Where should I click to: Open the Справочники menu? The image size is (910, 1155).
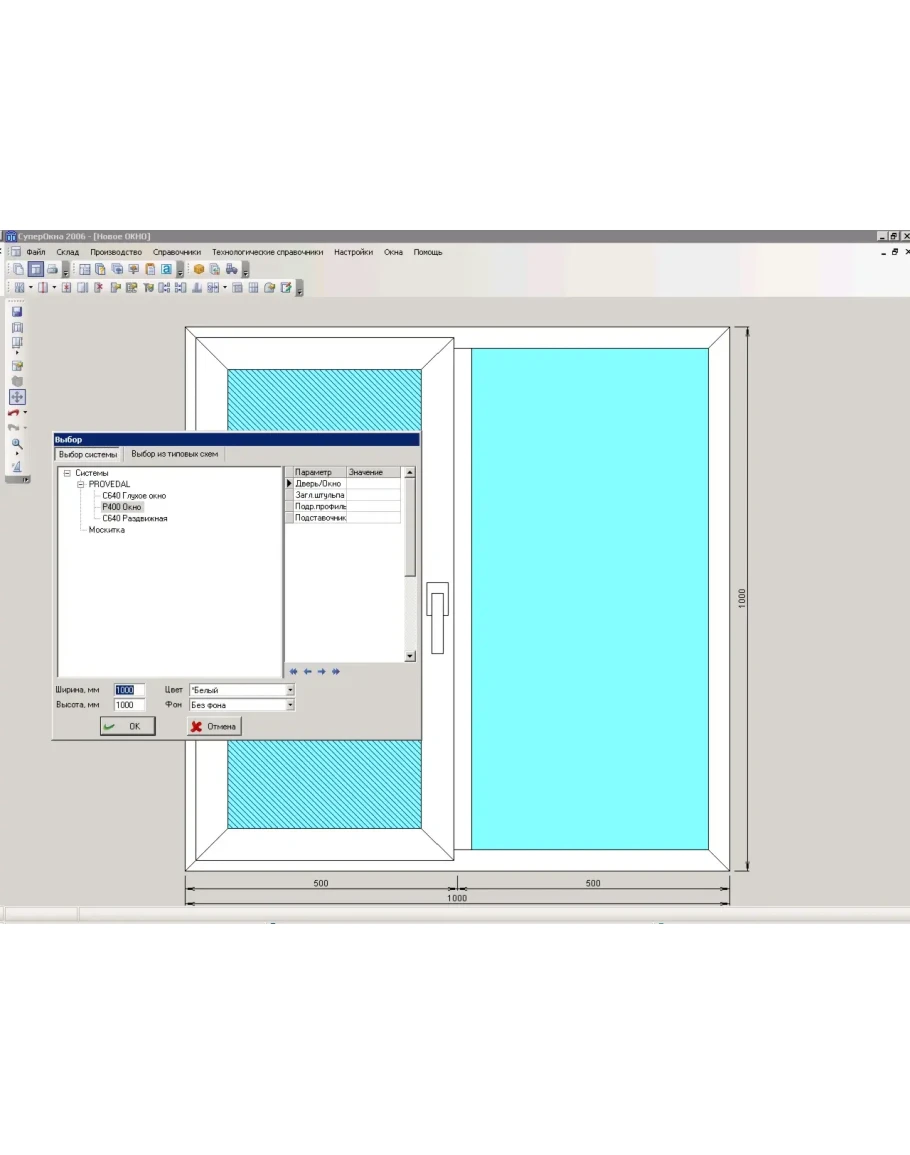coord(177,252)
